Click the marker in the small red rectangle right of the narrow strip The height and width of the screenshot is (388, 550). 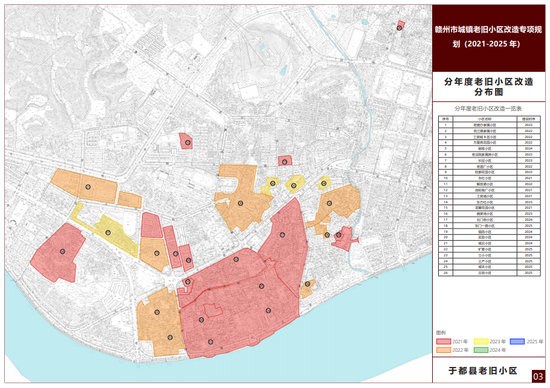[x=188, y=260]
